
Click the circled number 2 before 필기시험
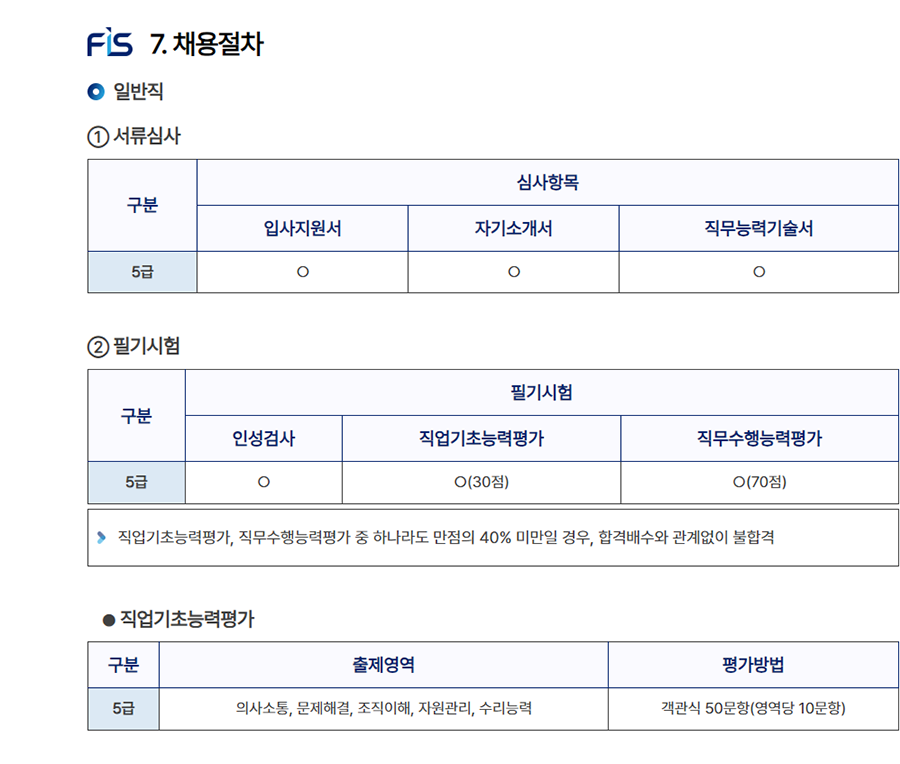98,347
